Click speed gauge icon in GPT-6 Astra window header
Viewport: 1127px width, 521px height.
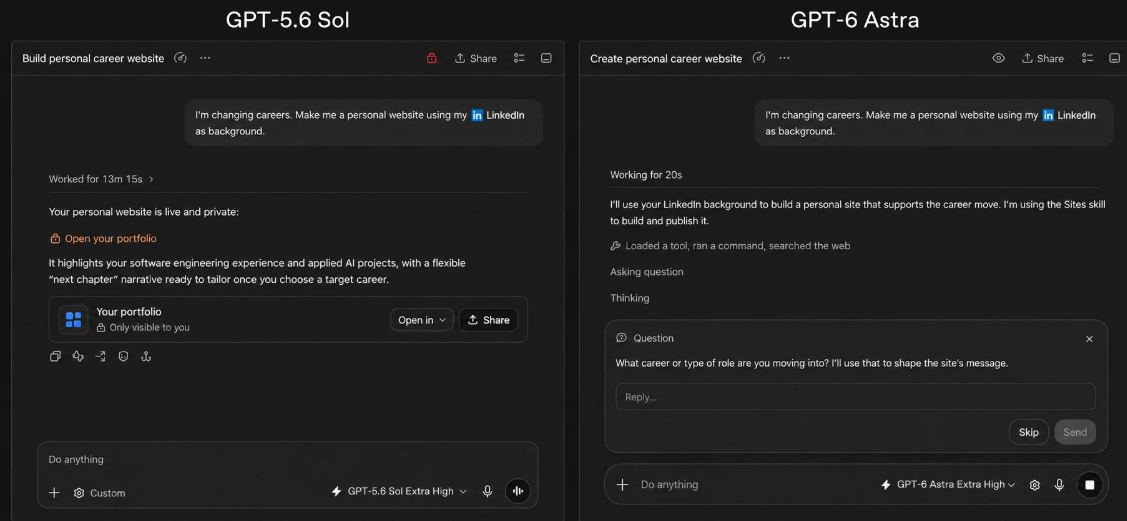758,58
